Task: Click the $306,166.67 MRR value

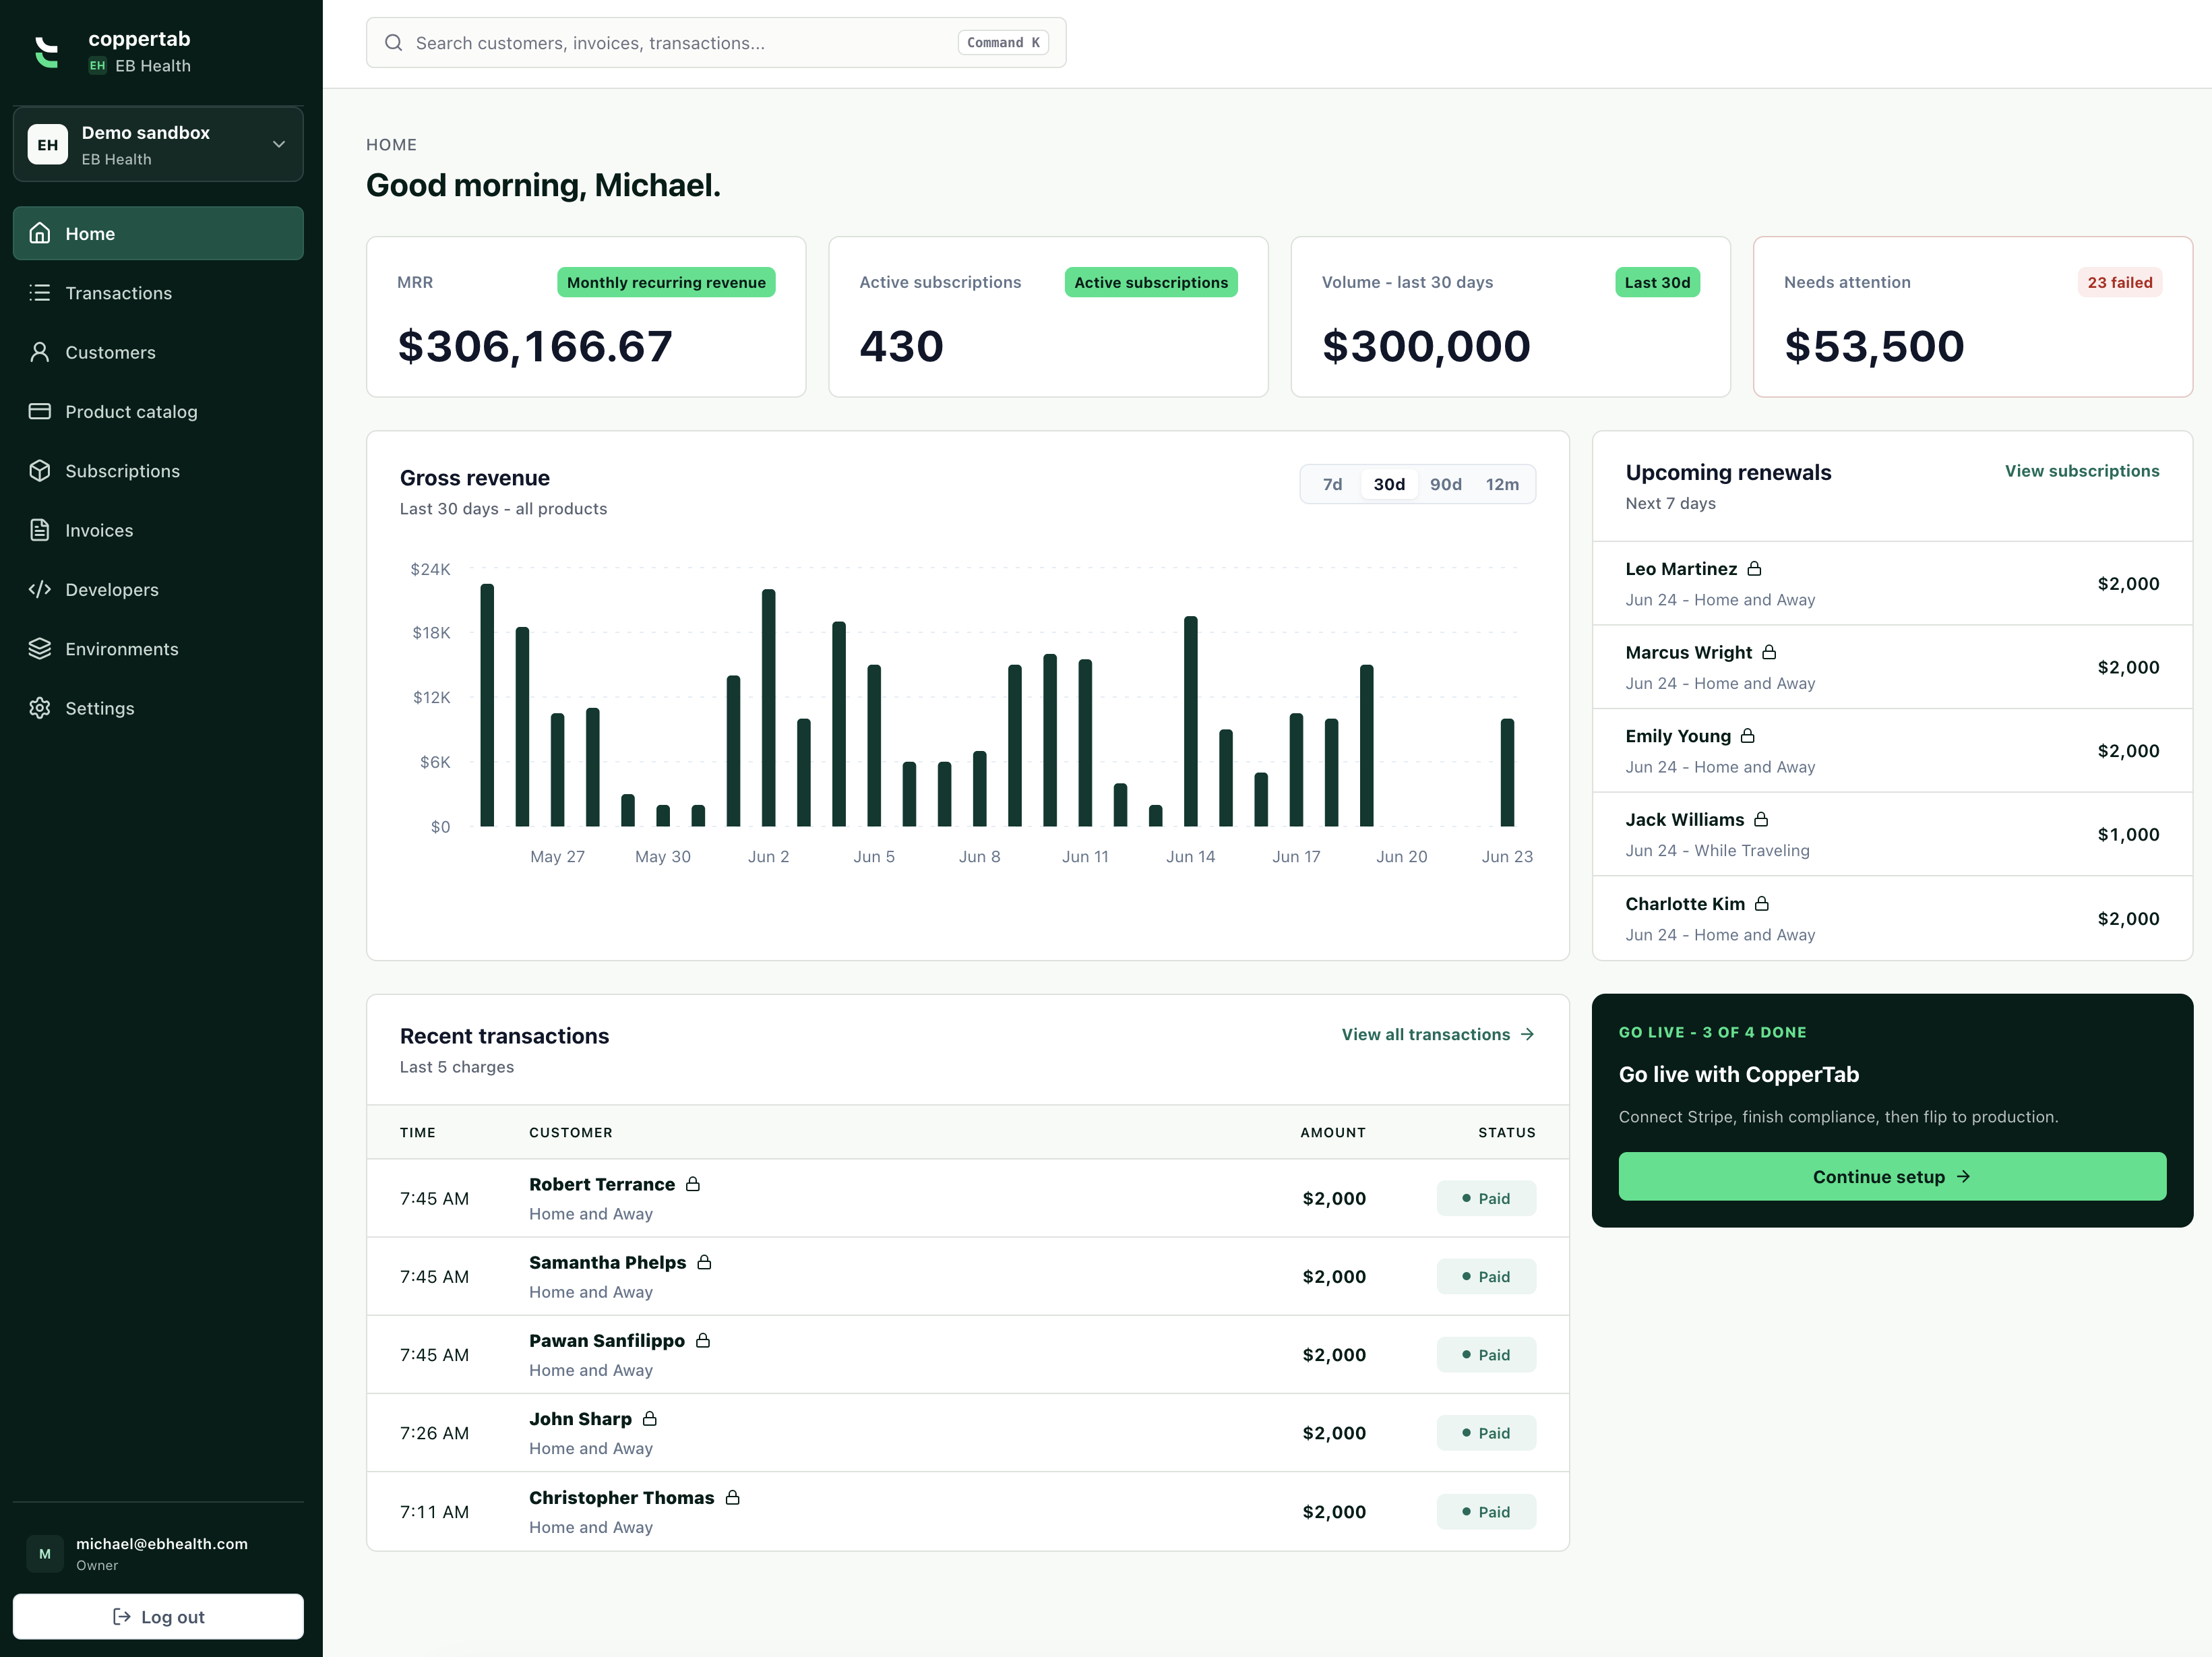Action: (535, 346)
